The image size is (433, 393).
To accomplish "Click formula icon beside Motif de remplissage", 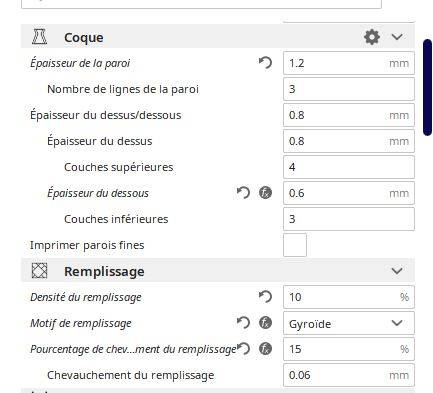I will coord(265,323).
